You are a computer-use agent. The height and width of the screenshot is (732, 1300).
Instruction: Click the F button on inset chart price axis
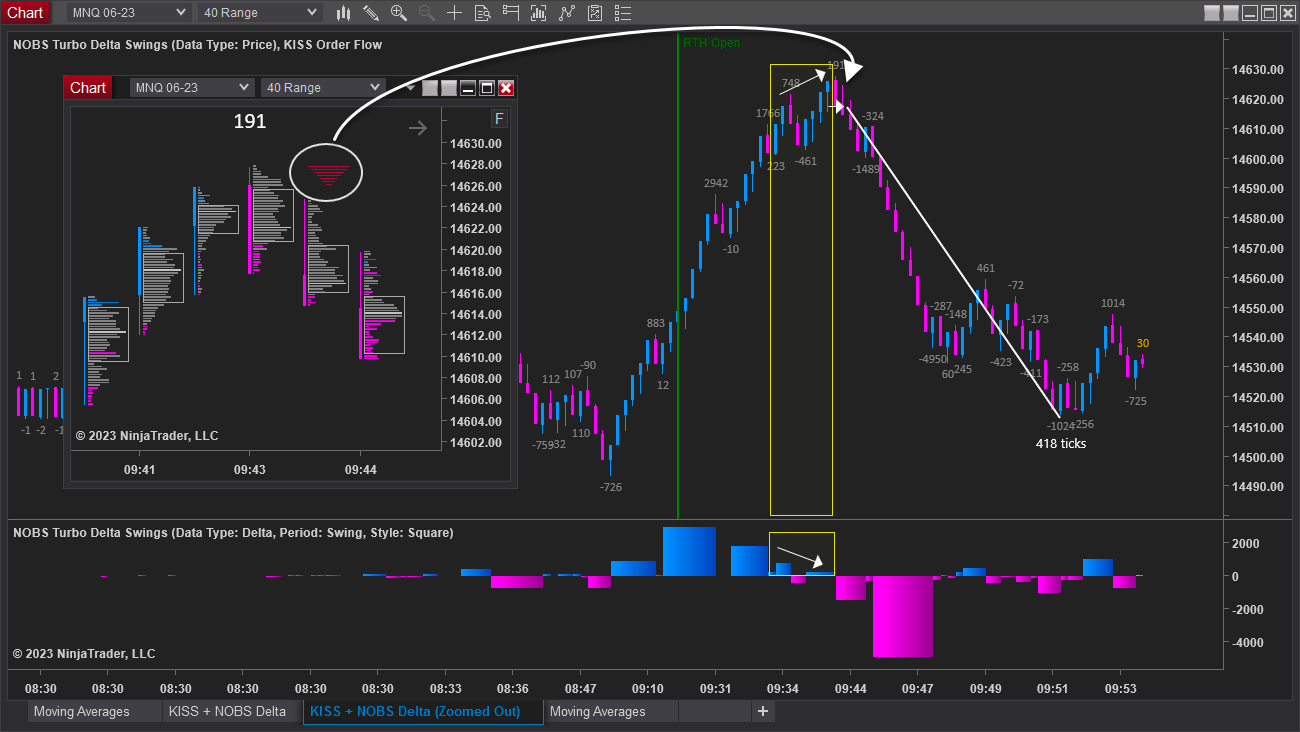pyautogui.click(x=500, y=119)
